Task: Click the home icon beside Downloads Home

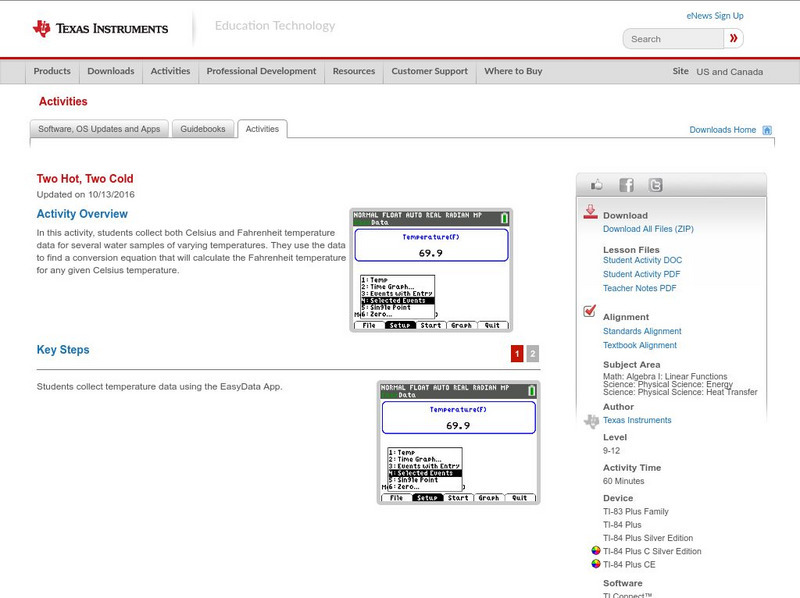Action: coord(767,130)
